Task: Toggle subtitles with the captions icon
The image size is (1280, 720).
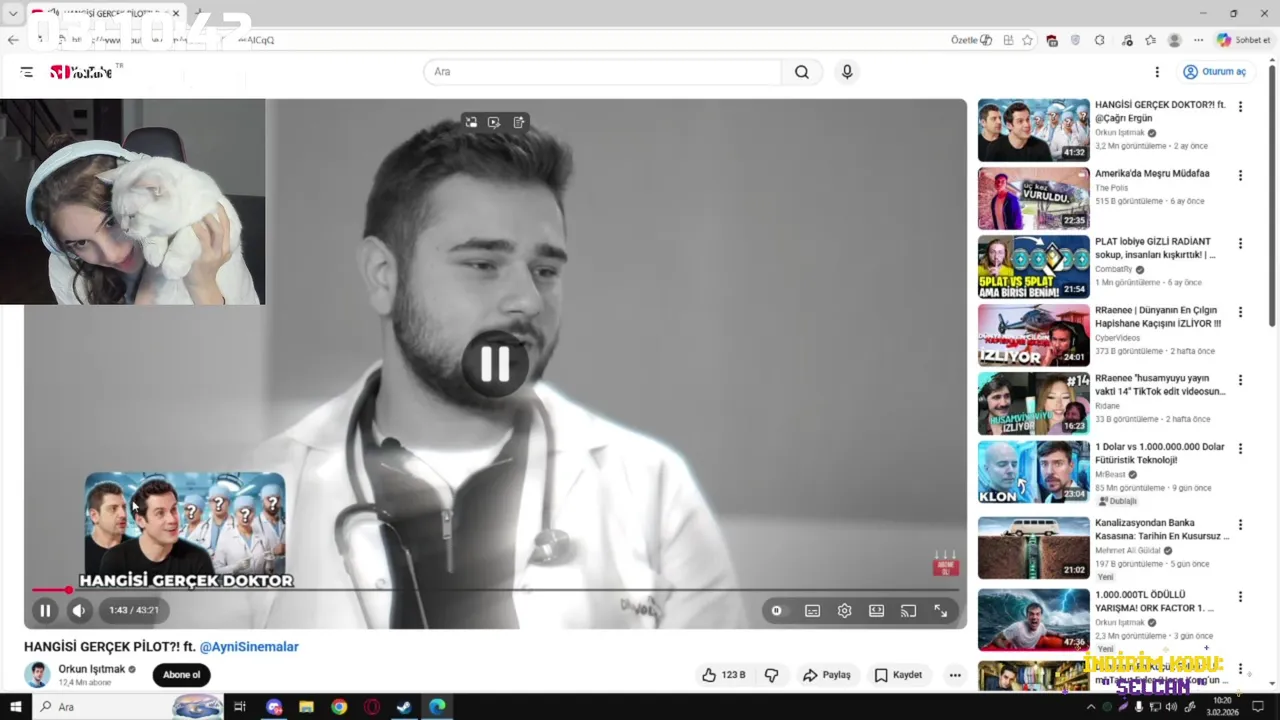Action: tap(812, 611)
